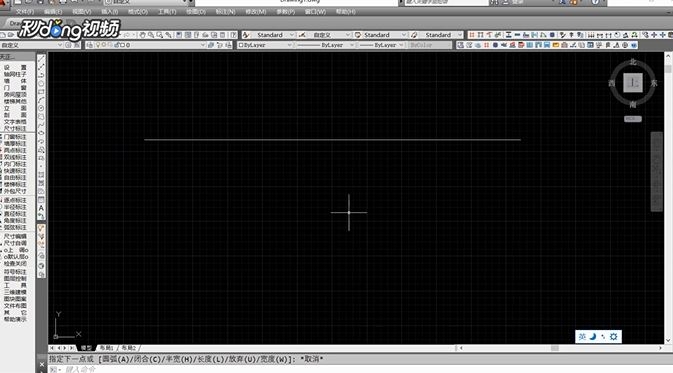The height and width of the screenshot is (373, 673).
Task: Click 尺寸编辑 in Tianzheng panel
Action: coord(15,237)
